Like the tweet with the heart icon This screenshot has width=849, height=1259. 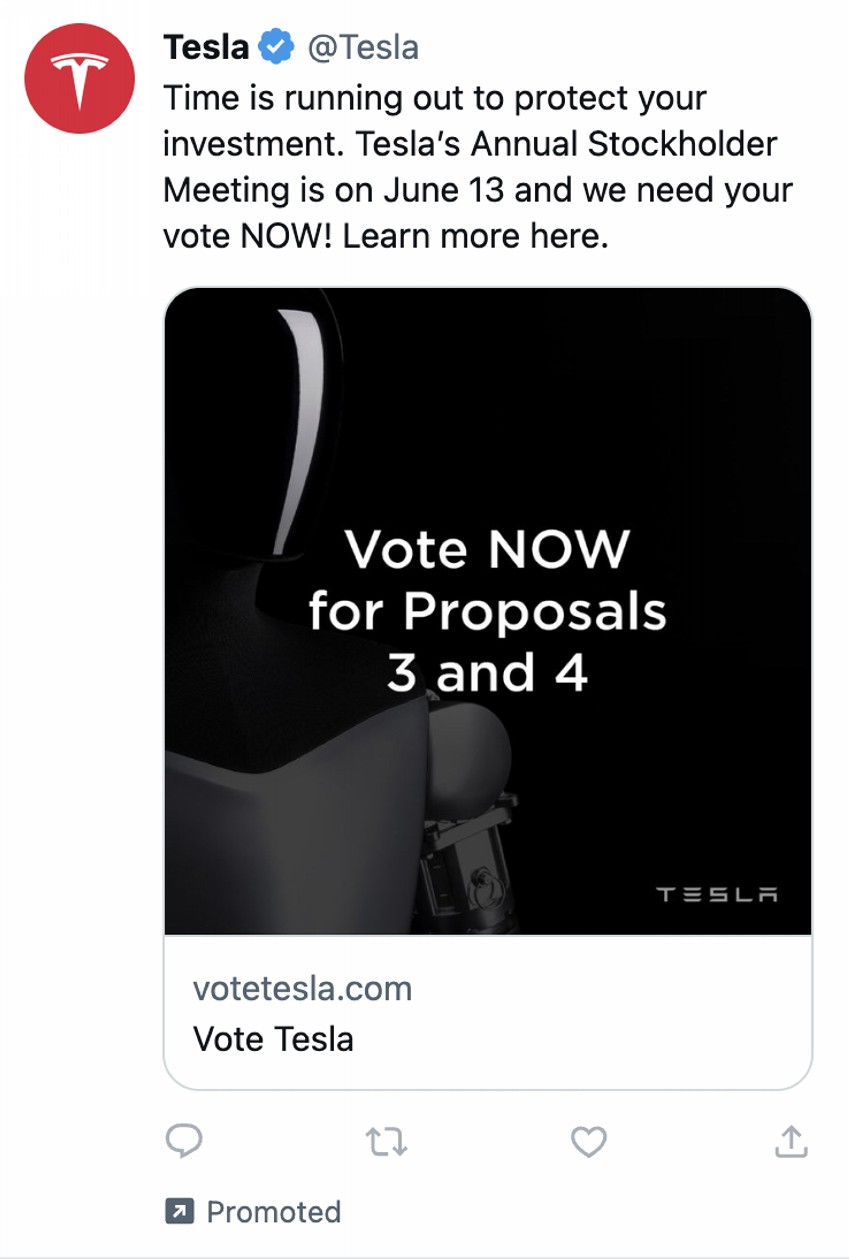(588, 1141)
